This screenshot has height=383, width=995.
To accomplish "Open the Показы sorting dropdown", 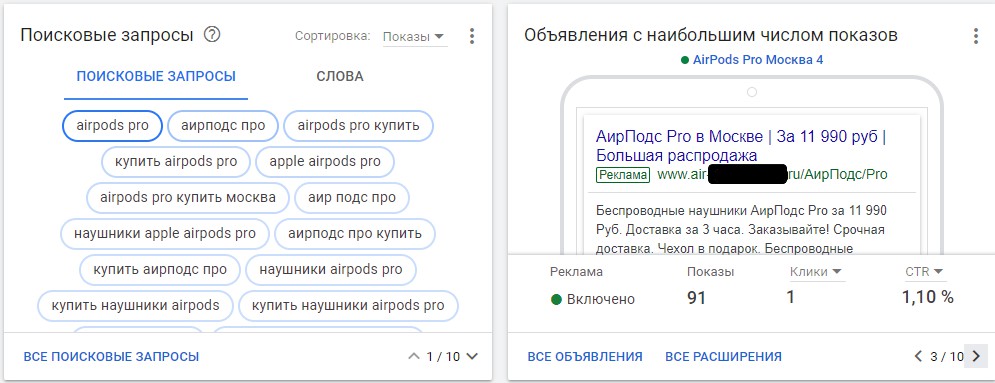I will [x=414, y=37].
